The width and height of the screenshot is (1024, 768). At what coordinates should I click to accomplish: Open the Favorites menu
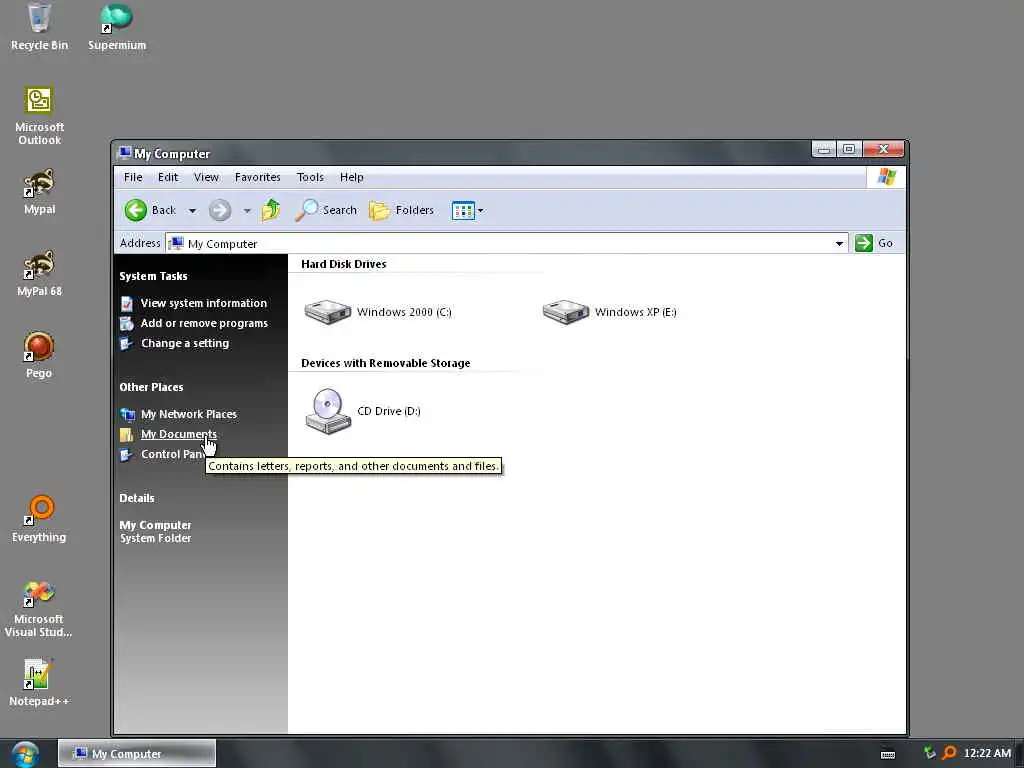click(x=257, y=177)
